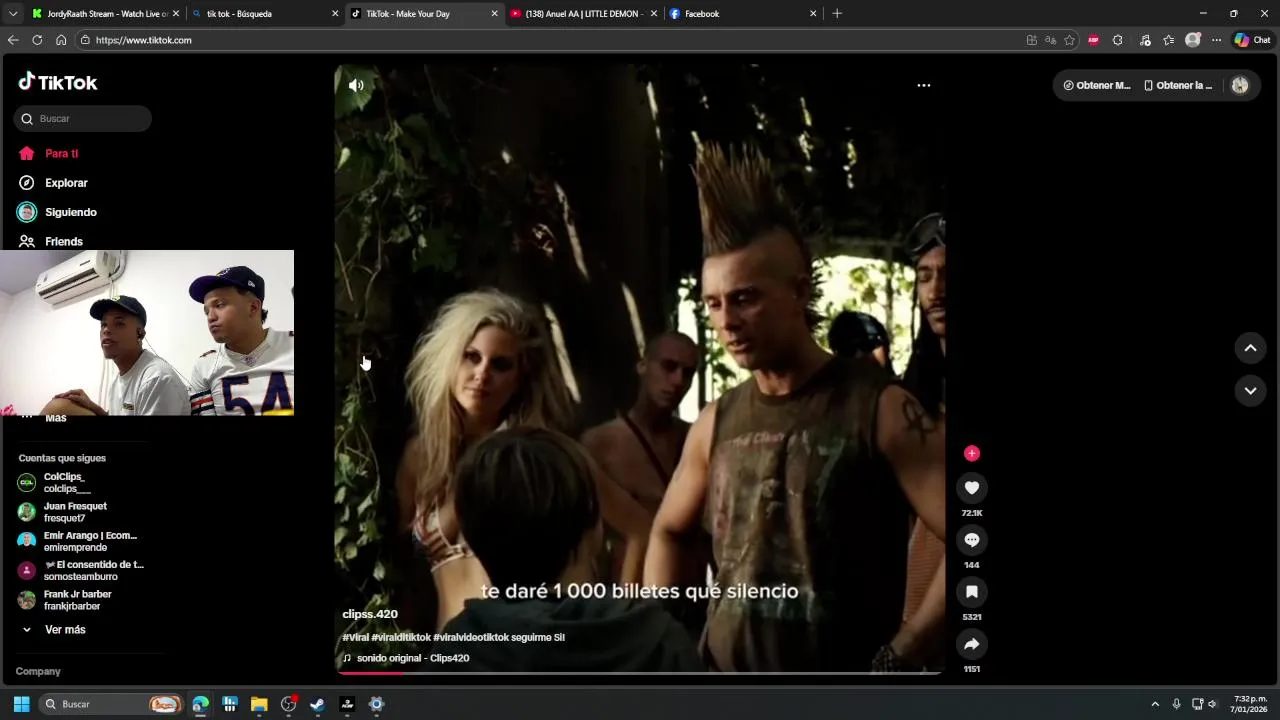Open the ColClips_ followed account
The height and width of the screenshot is (720, 1280).
pyautogui.click(x=80, y=483)
